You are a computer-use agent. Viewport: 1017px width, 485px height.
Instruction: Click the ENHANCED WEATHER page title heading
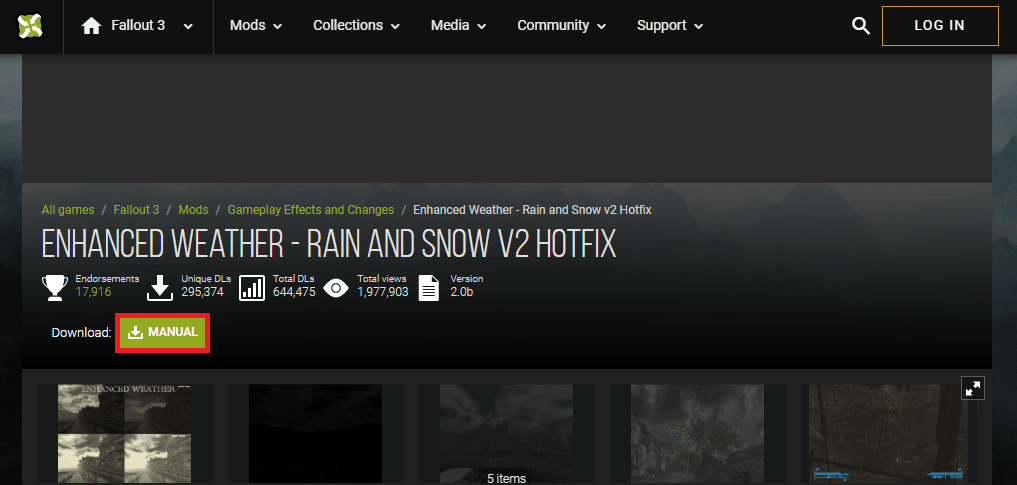click(x=329, y=244)
